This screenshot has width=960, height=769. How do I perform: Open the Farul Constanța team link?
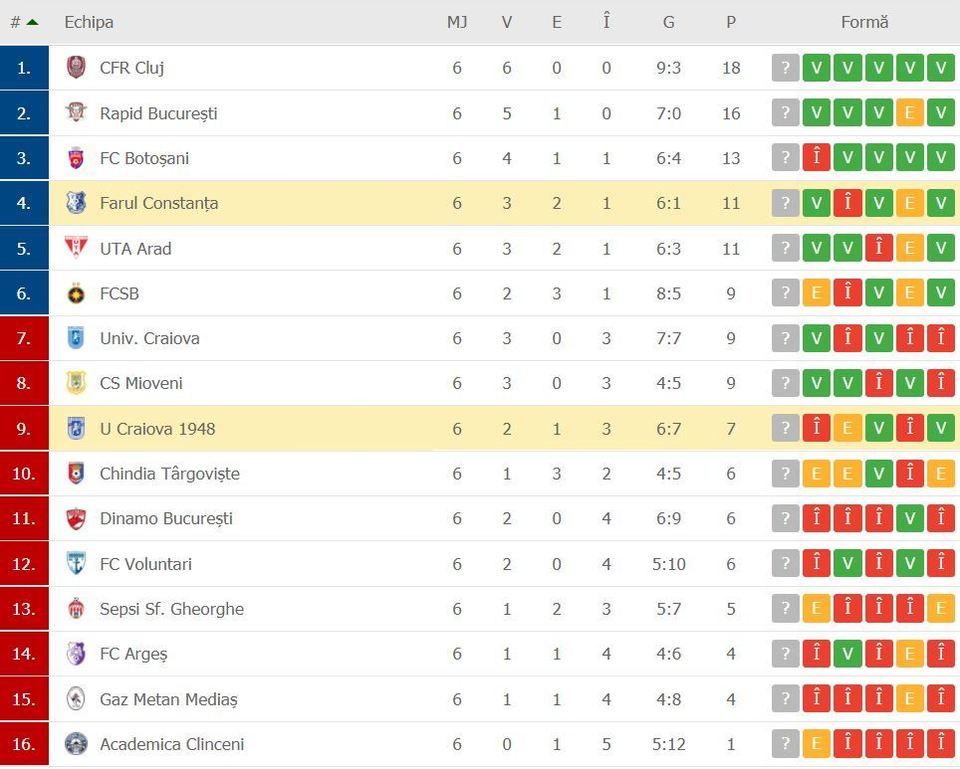tap(159, 203)
